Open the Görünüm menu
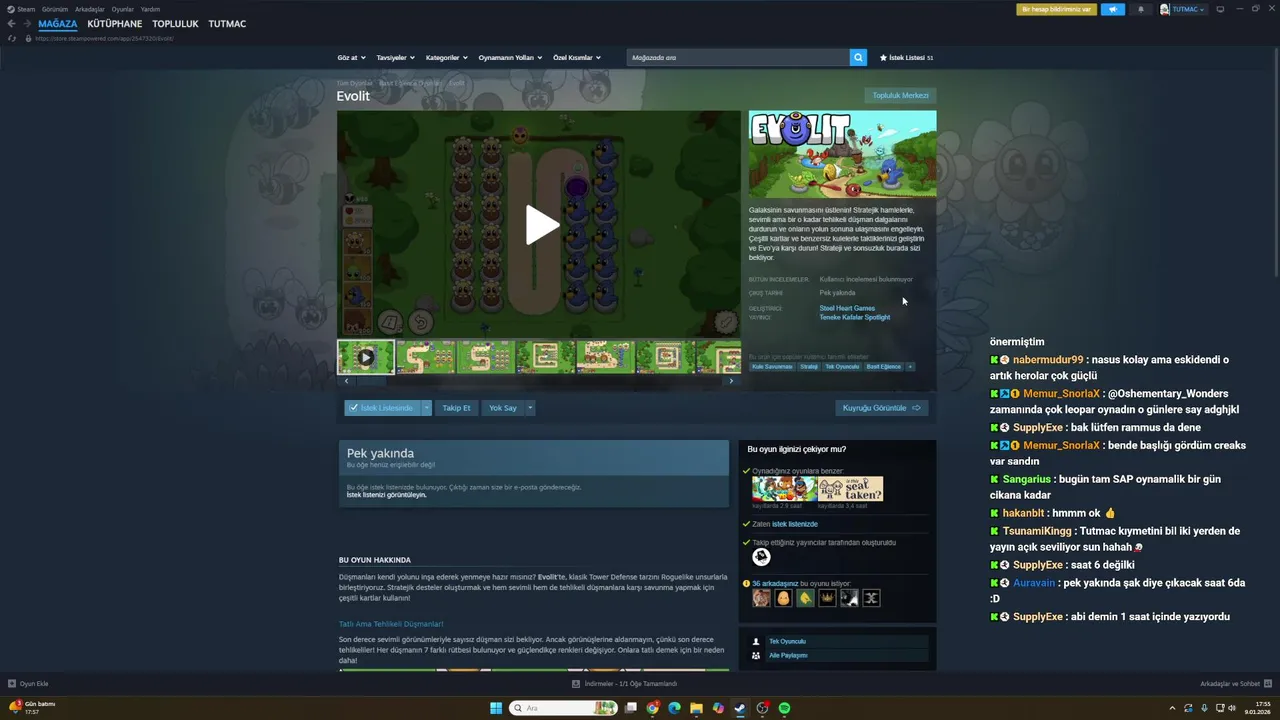 pyautogui.click(x=55, y=9)
